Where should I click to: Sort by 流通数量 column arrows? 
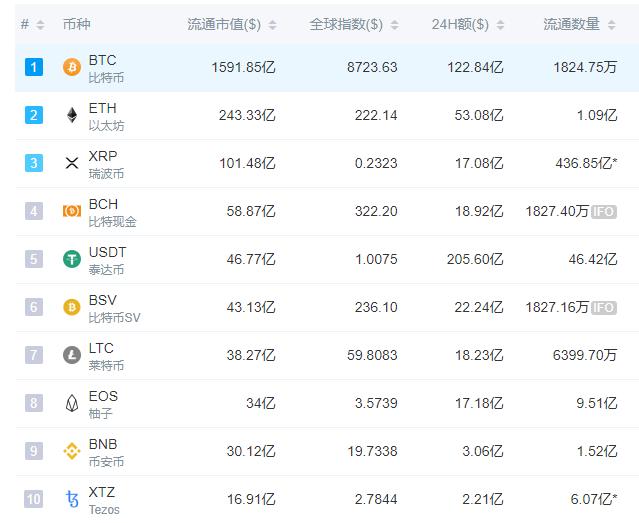pyautogui.click(x=611, y=25)
